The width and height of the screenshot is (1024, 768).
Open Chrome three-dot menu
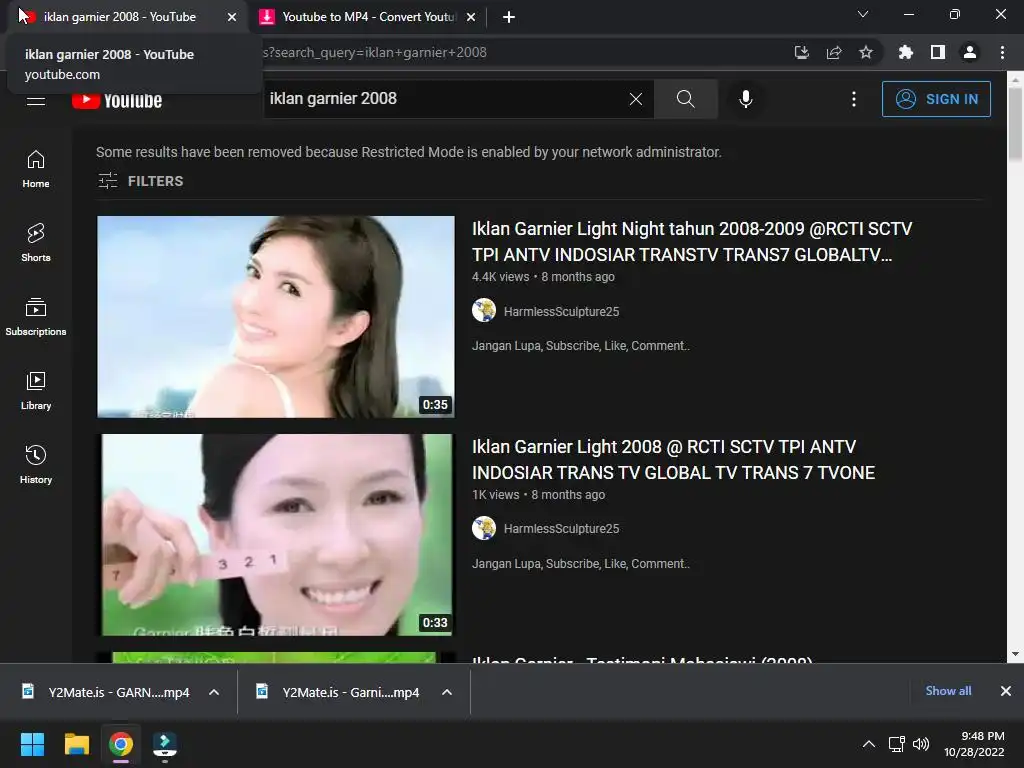pyautogui.click(x=1002, y=52)
